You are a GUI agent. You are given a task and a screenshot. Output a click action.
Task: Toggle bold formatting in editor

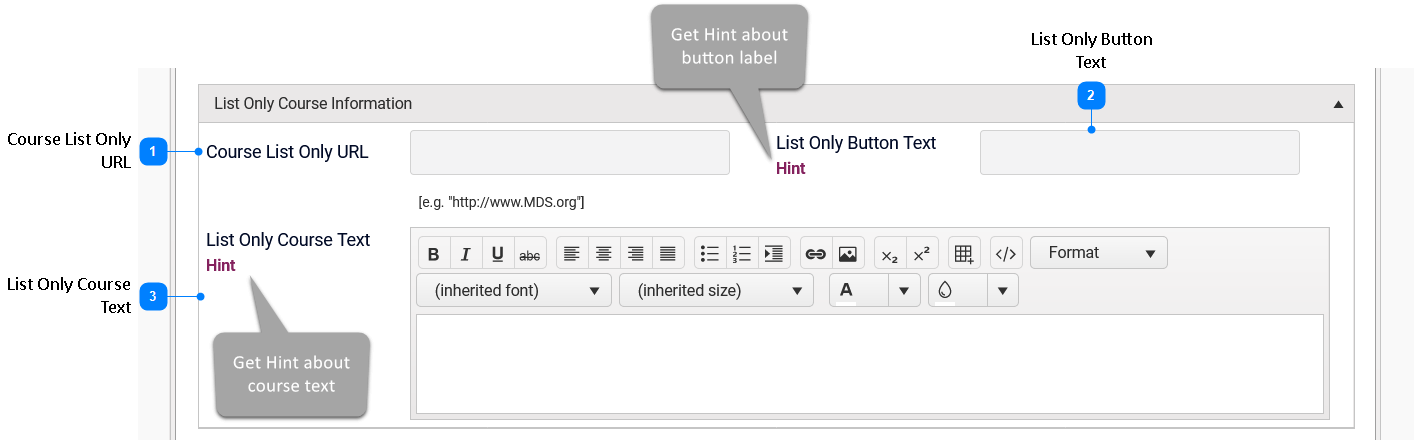pyautogui.click(x=434, y=254)
